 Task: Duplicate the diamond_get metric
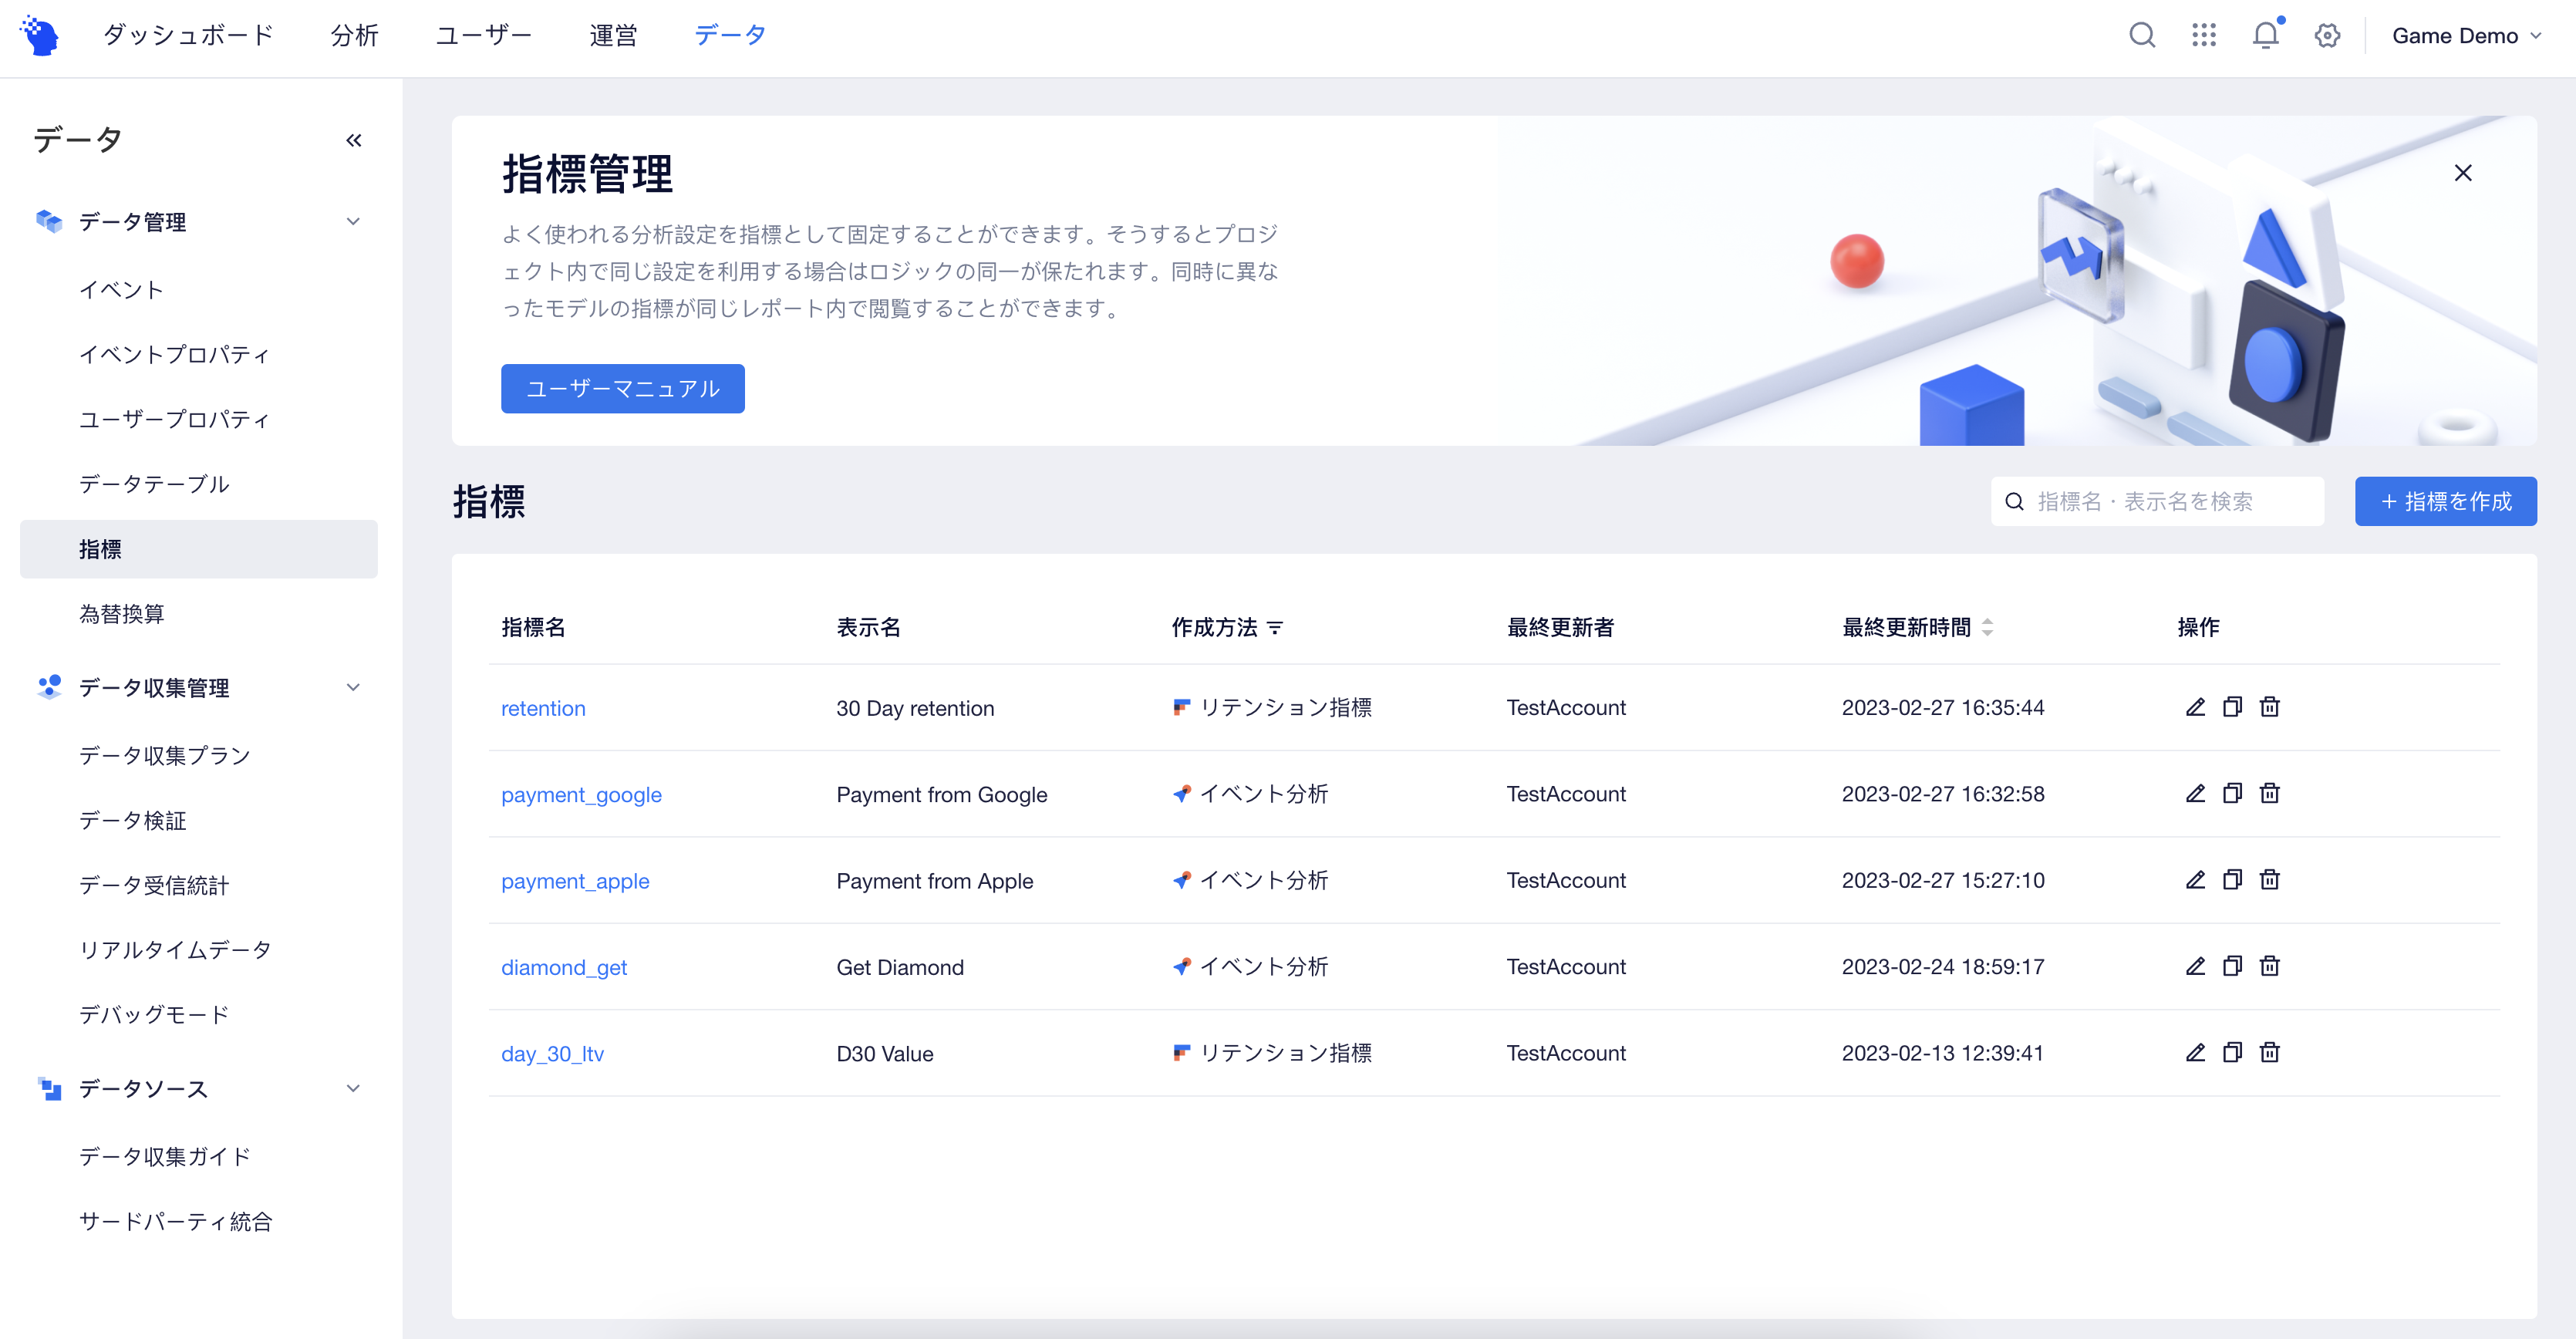pos(2232,967)
